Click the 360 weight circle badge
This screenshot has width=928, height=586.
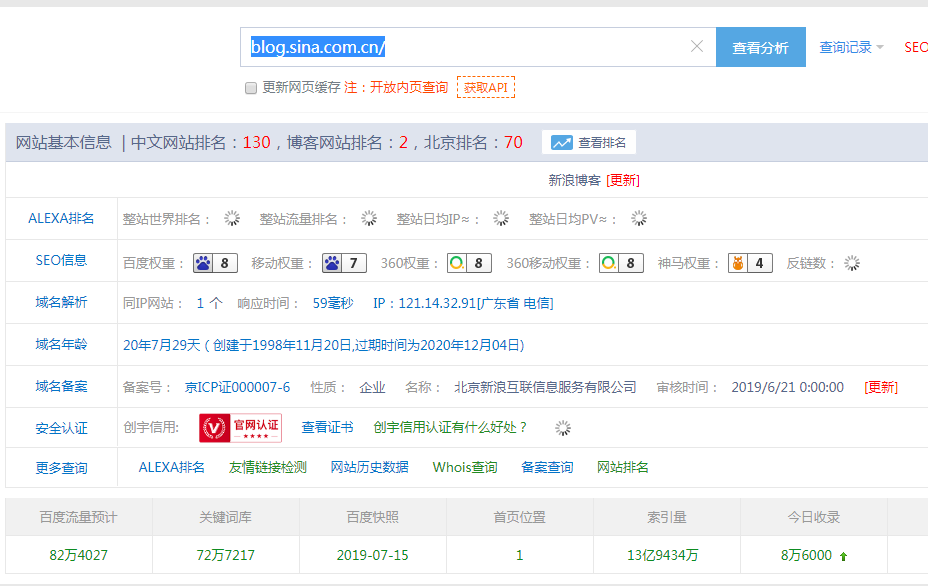click(x=469, y=264)
